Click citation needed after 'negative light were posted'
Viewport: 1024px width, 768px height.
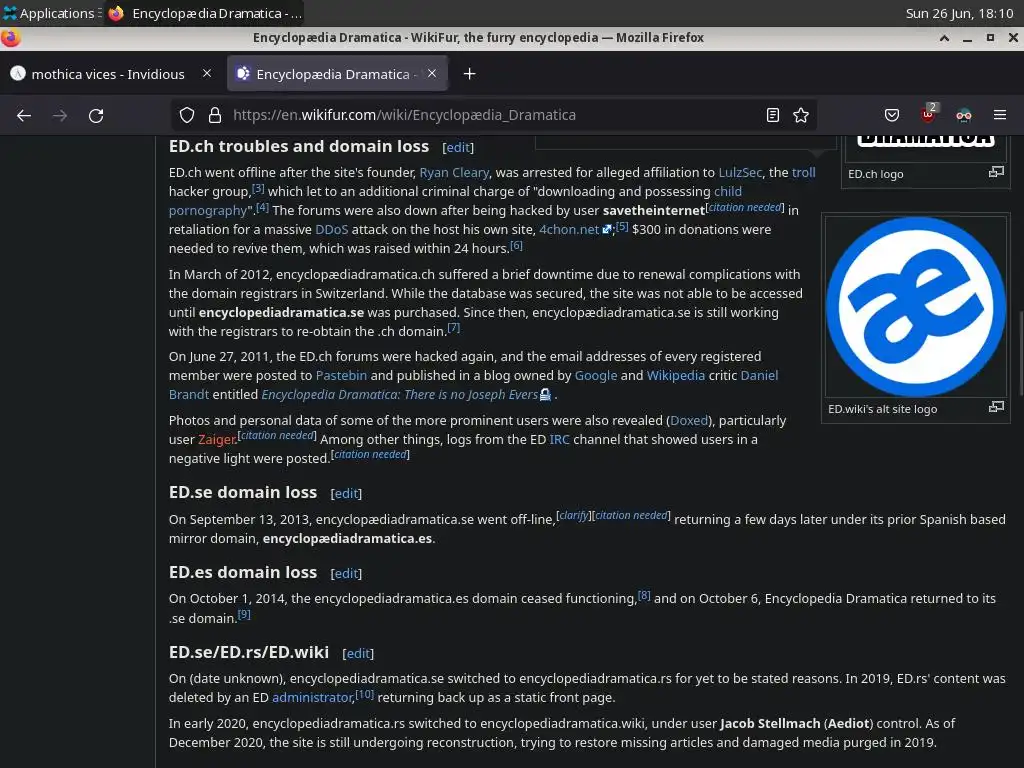(370, 454)
